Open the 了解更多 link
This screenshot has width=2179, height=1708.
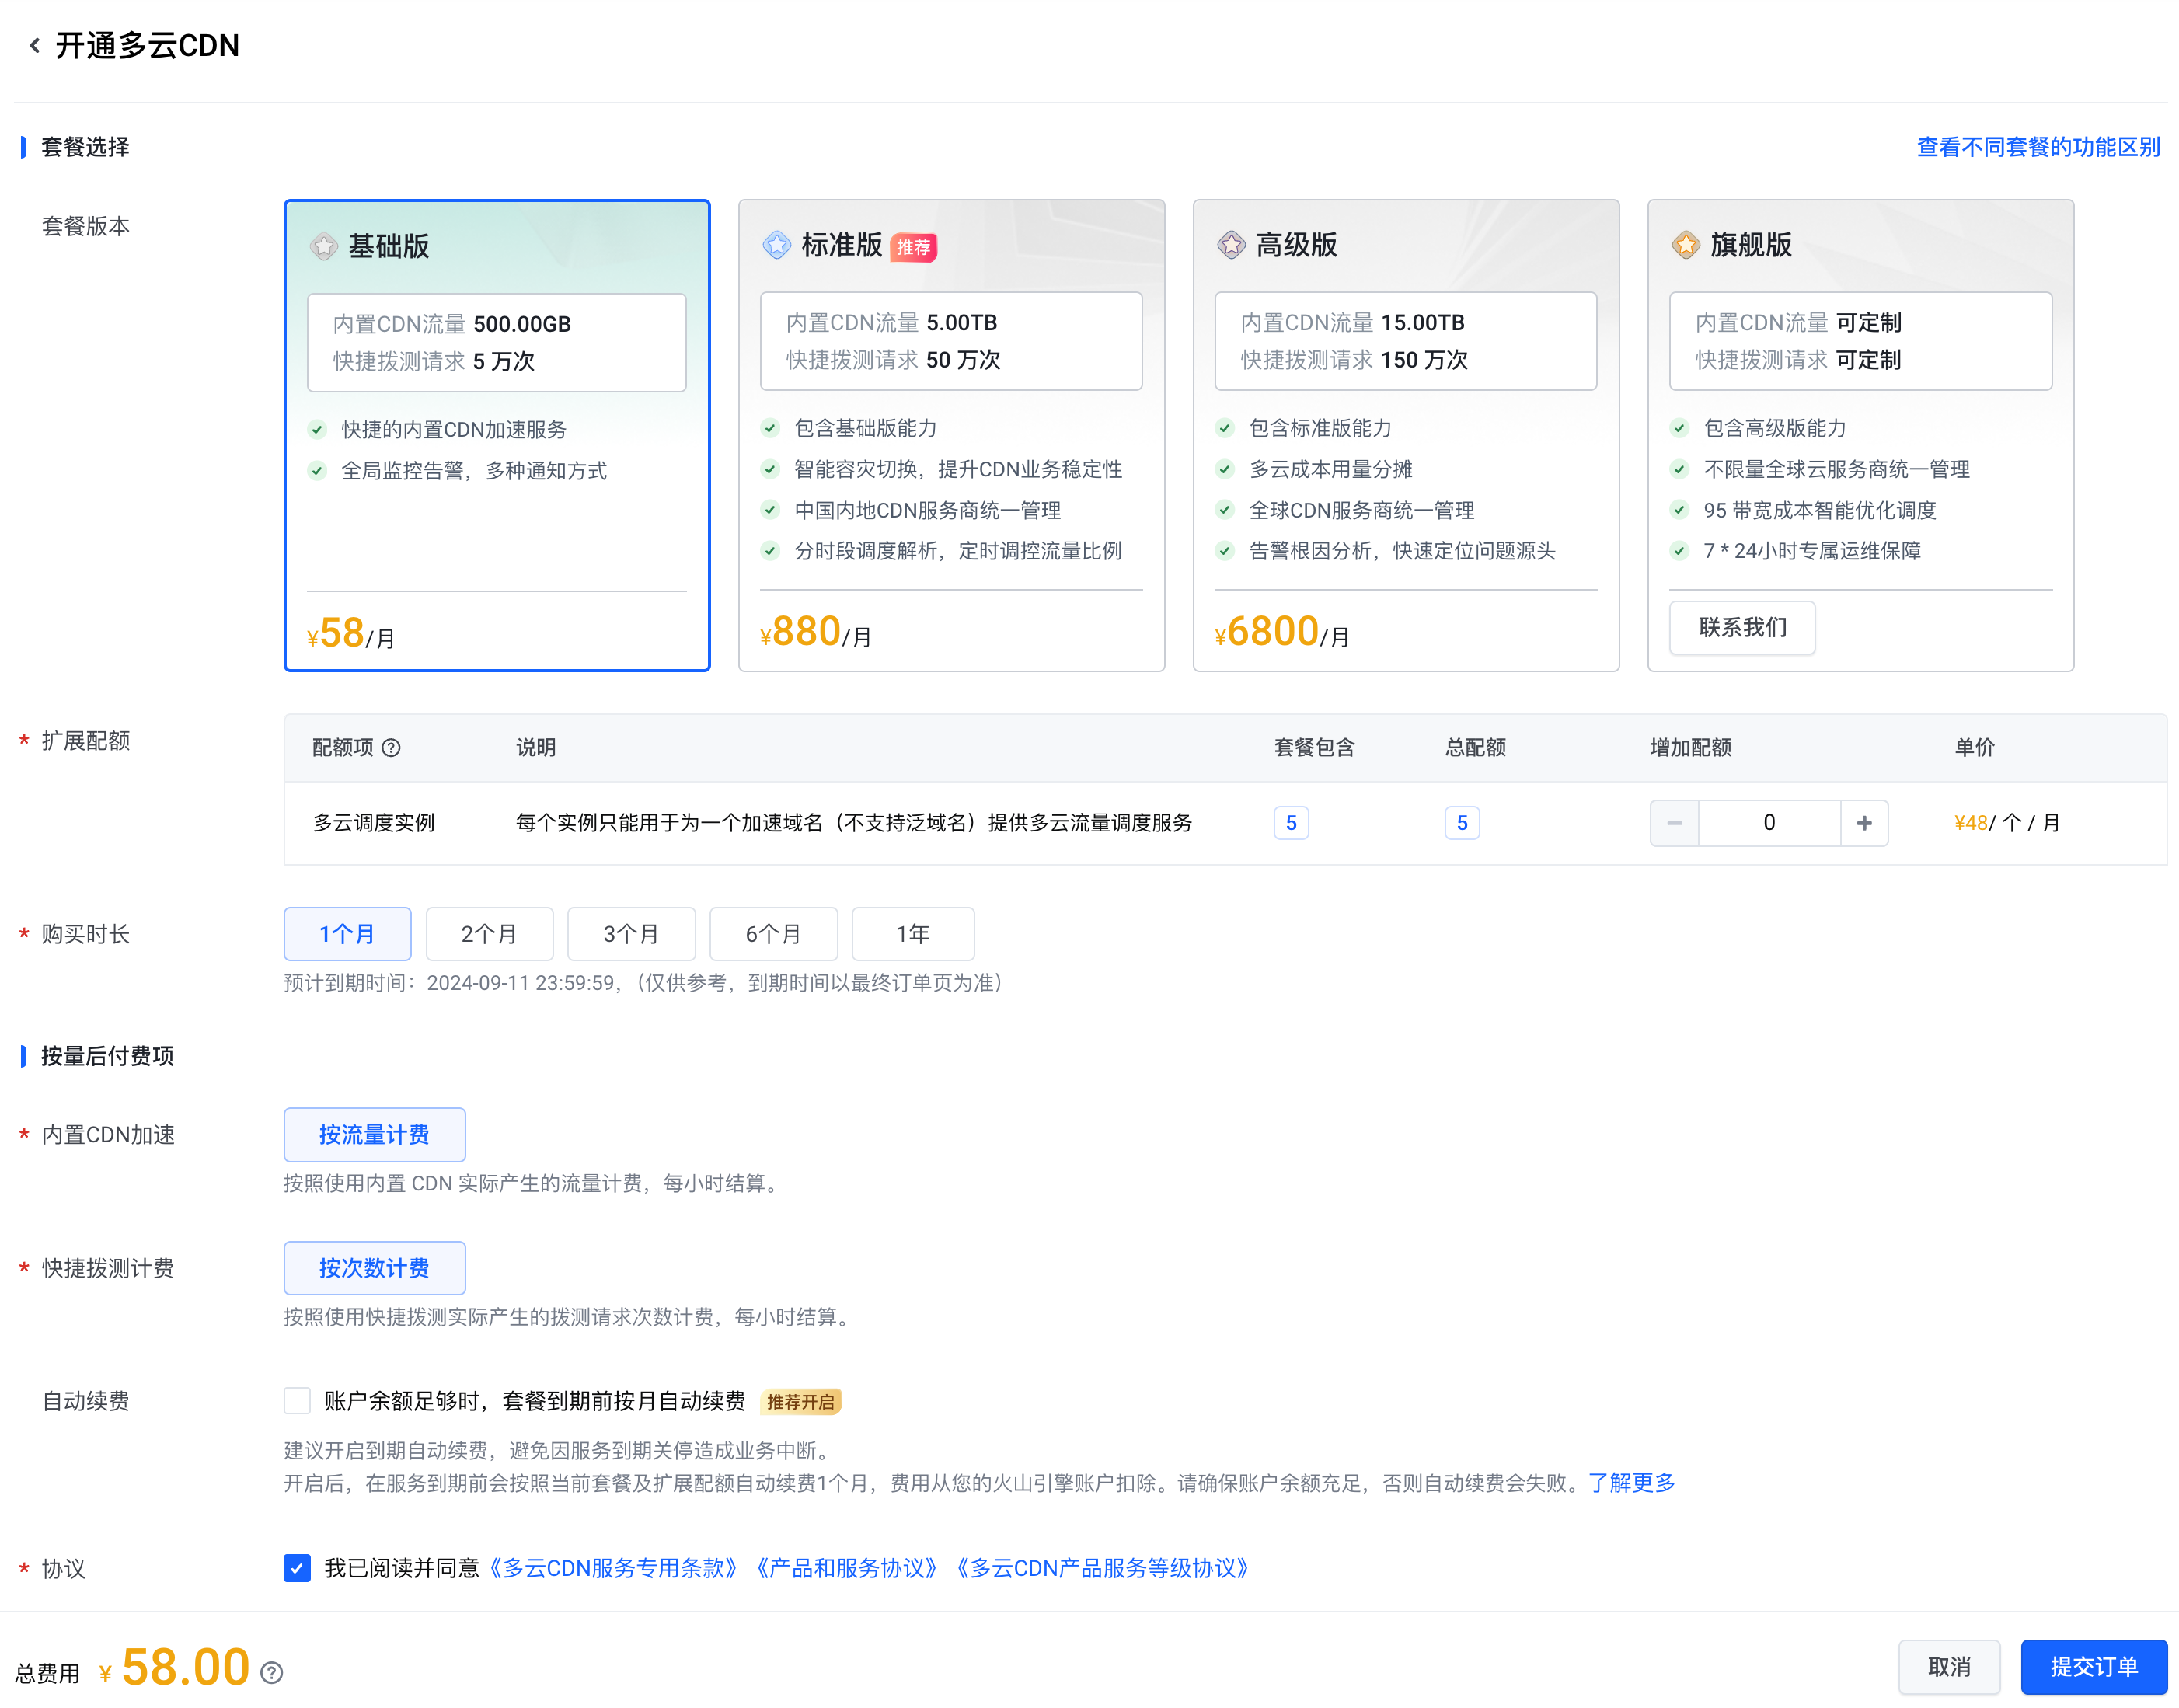click(1632, 1483)
